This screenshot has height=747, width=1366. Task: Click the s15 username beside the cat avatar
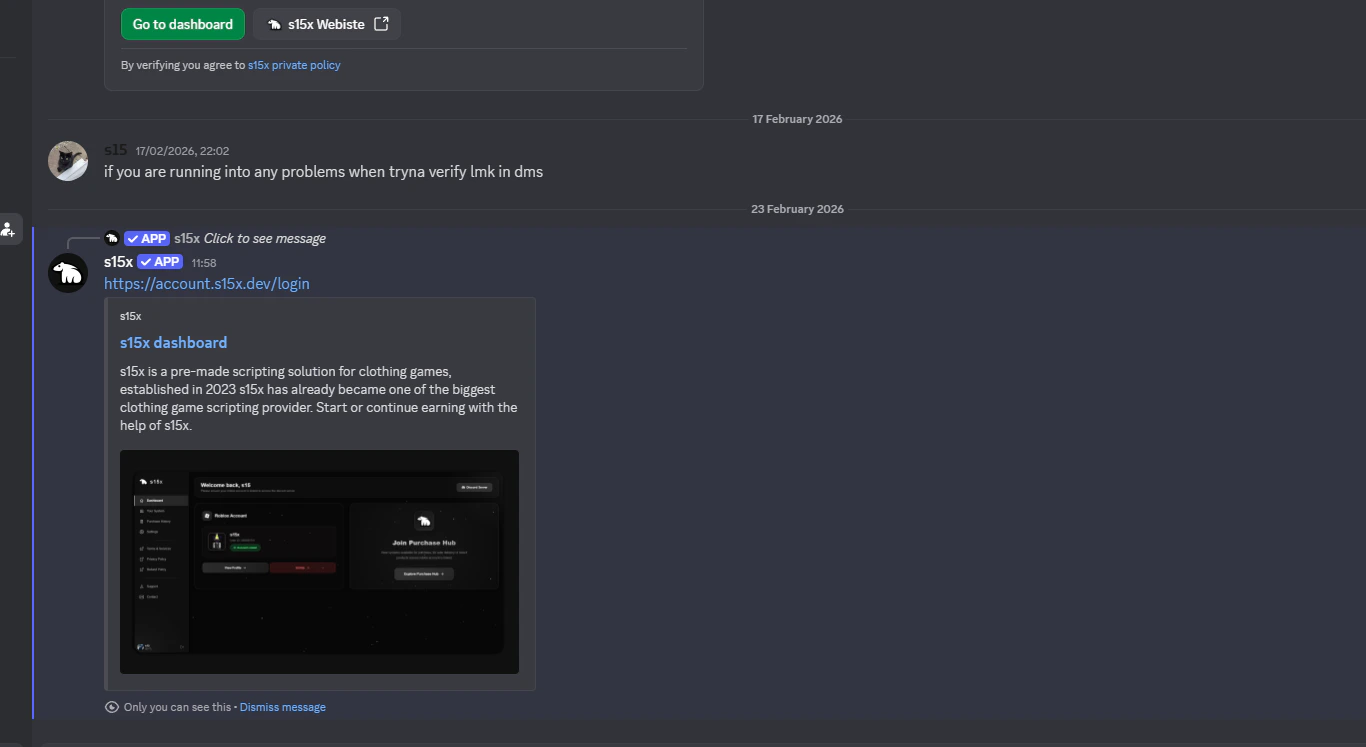(x=116, y=150)
